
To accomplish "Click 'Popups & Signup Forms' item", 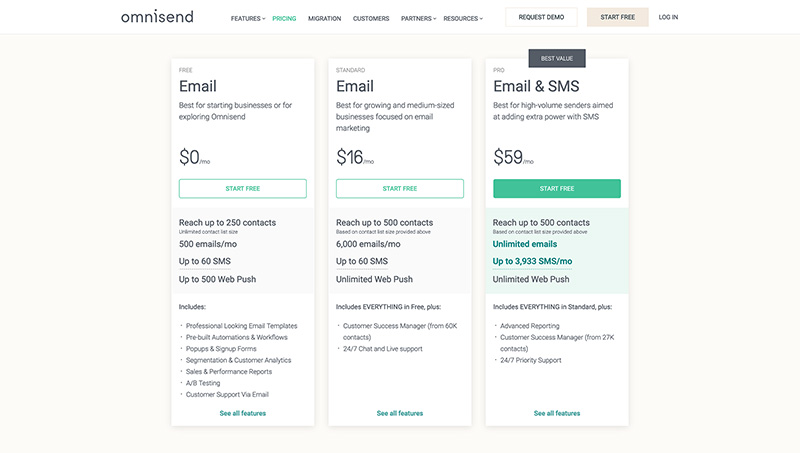I will pyautogui.click(x=221, y=349).
